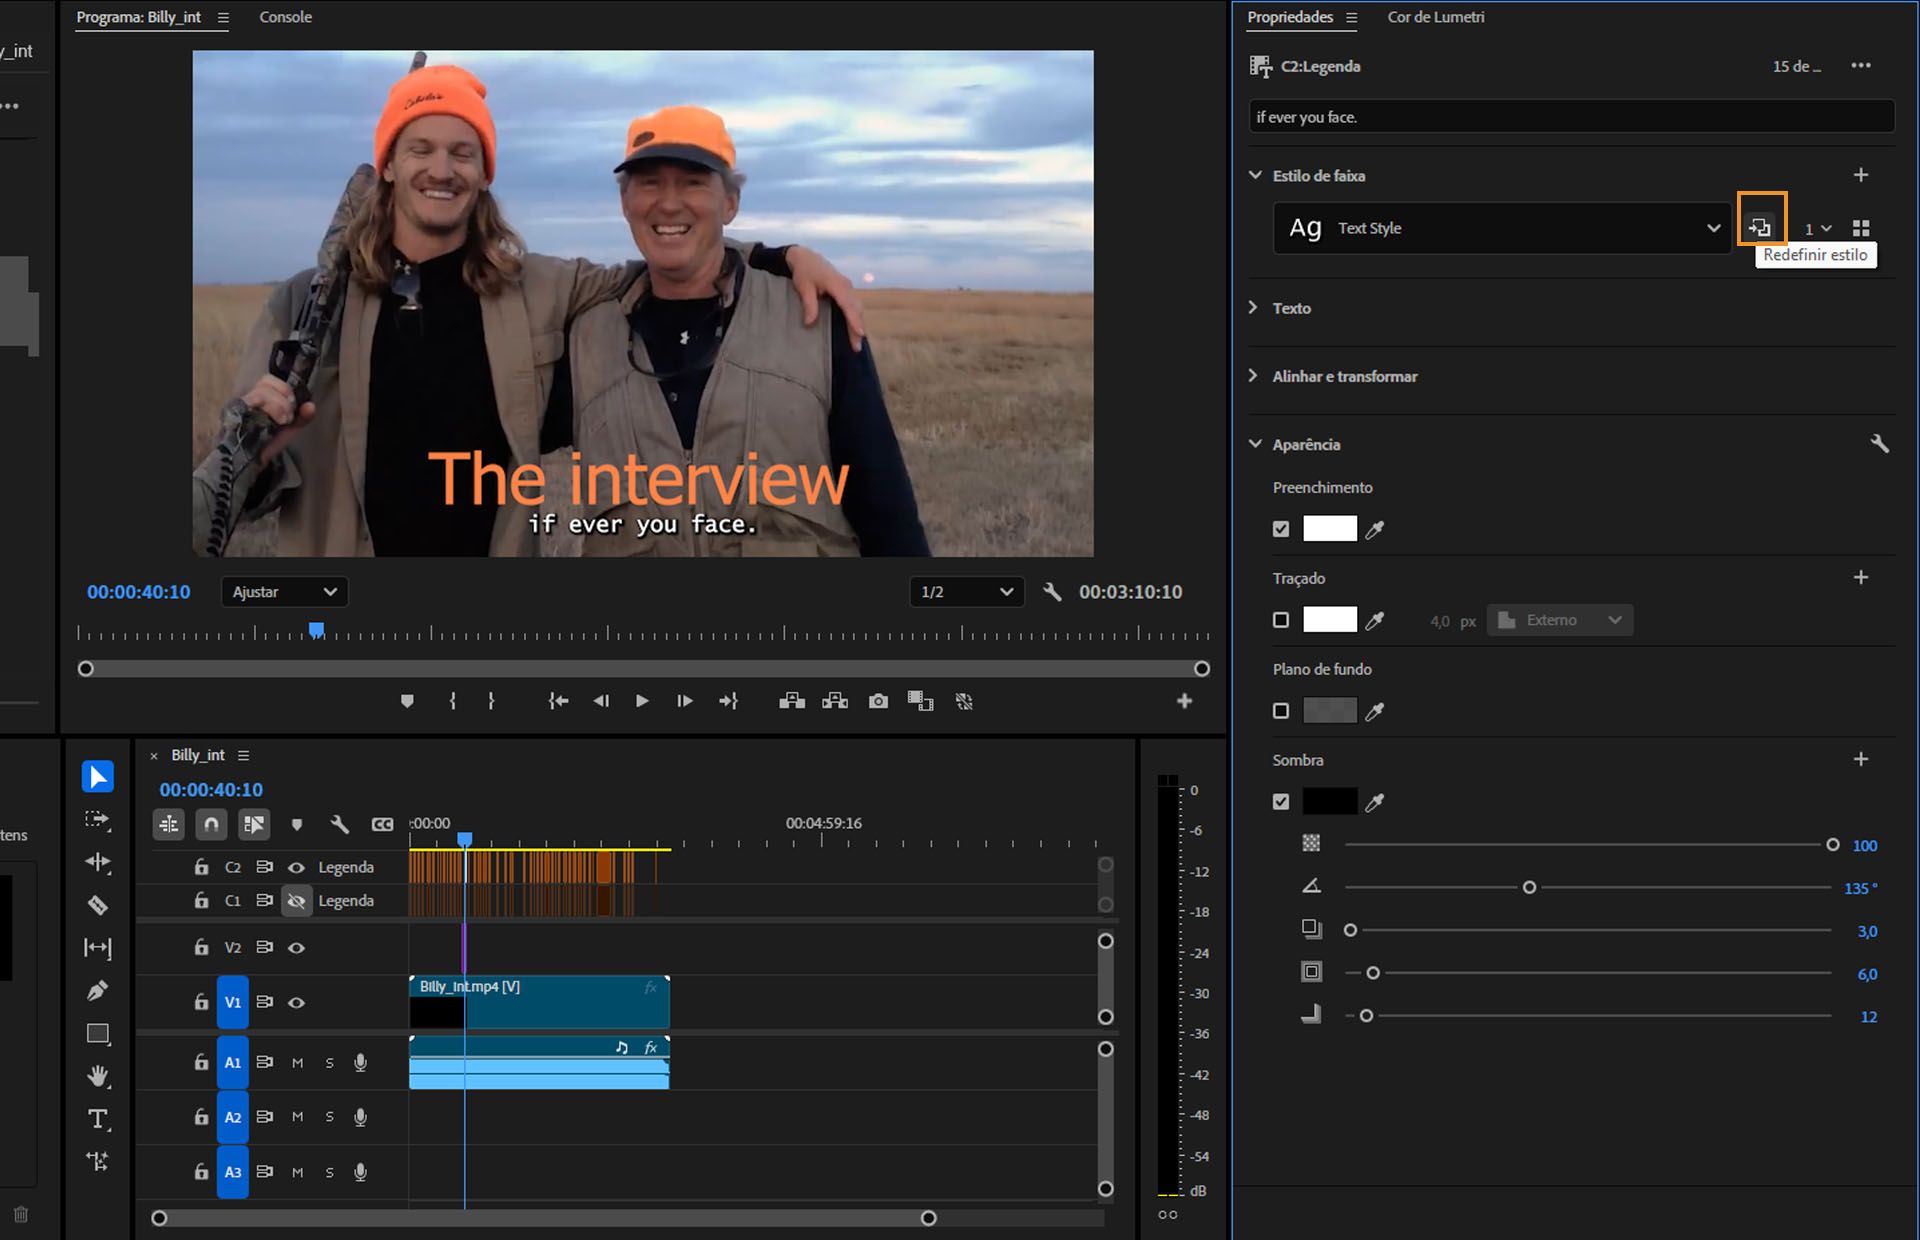Toggle Snap in Timeline magnet icon
Screen dimensions: 1920x1240
211,824
